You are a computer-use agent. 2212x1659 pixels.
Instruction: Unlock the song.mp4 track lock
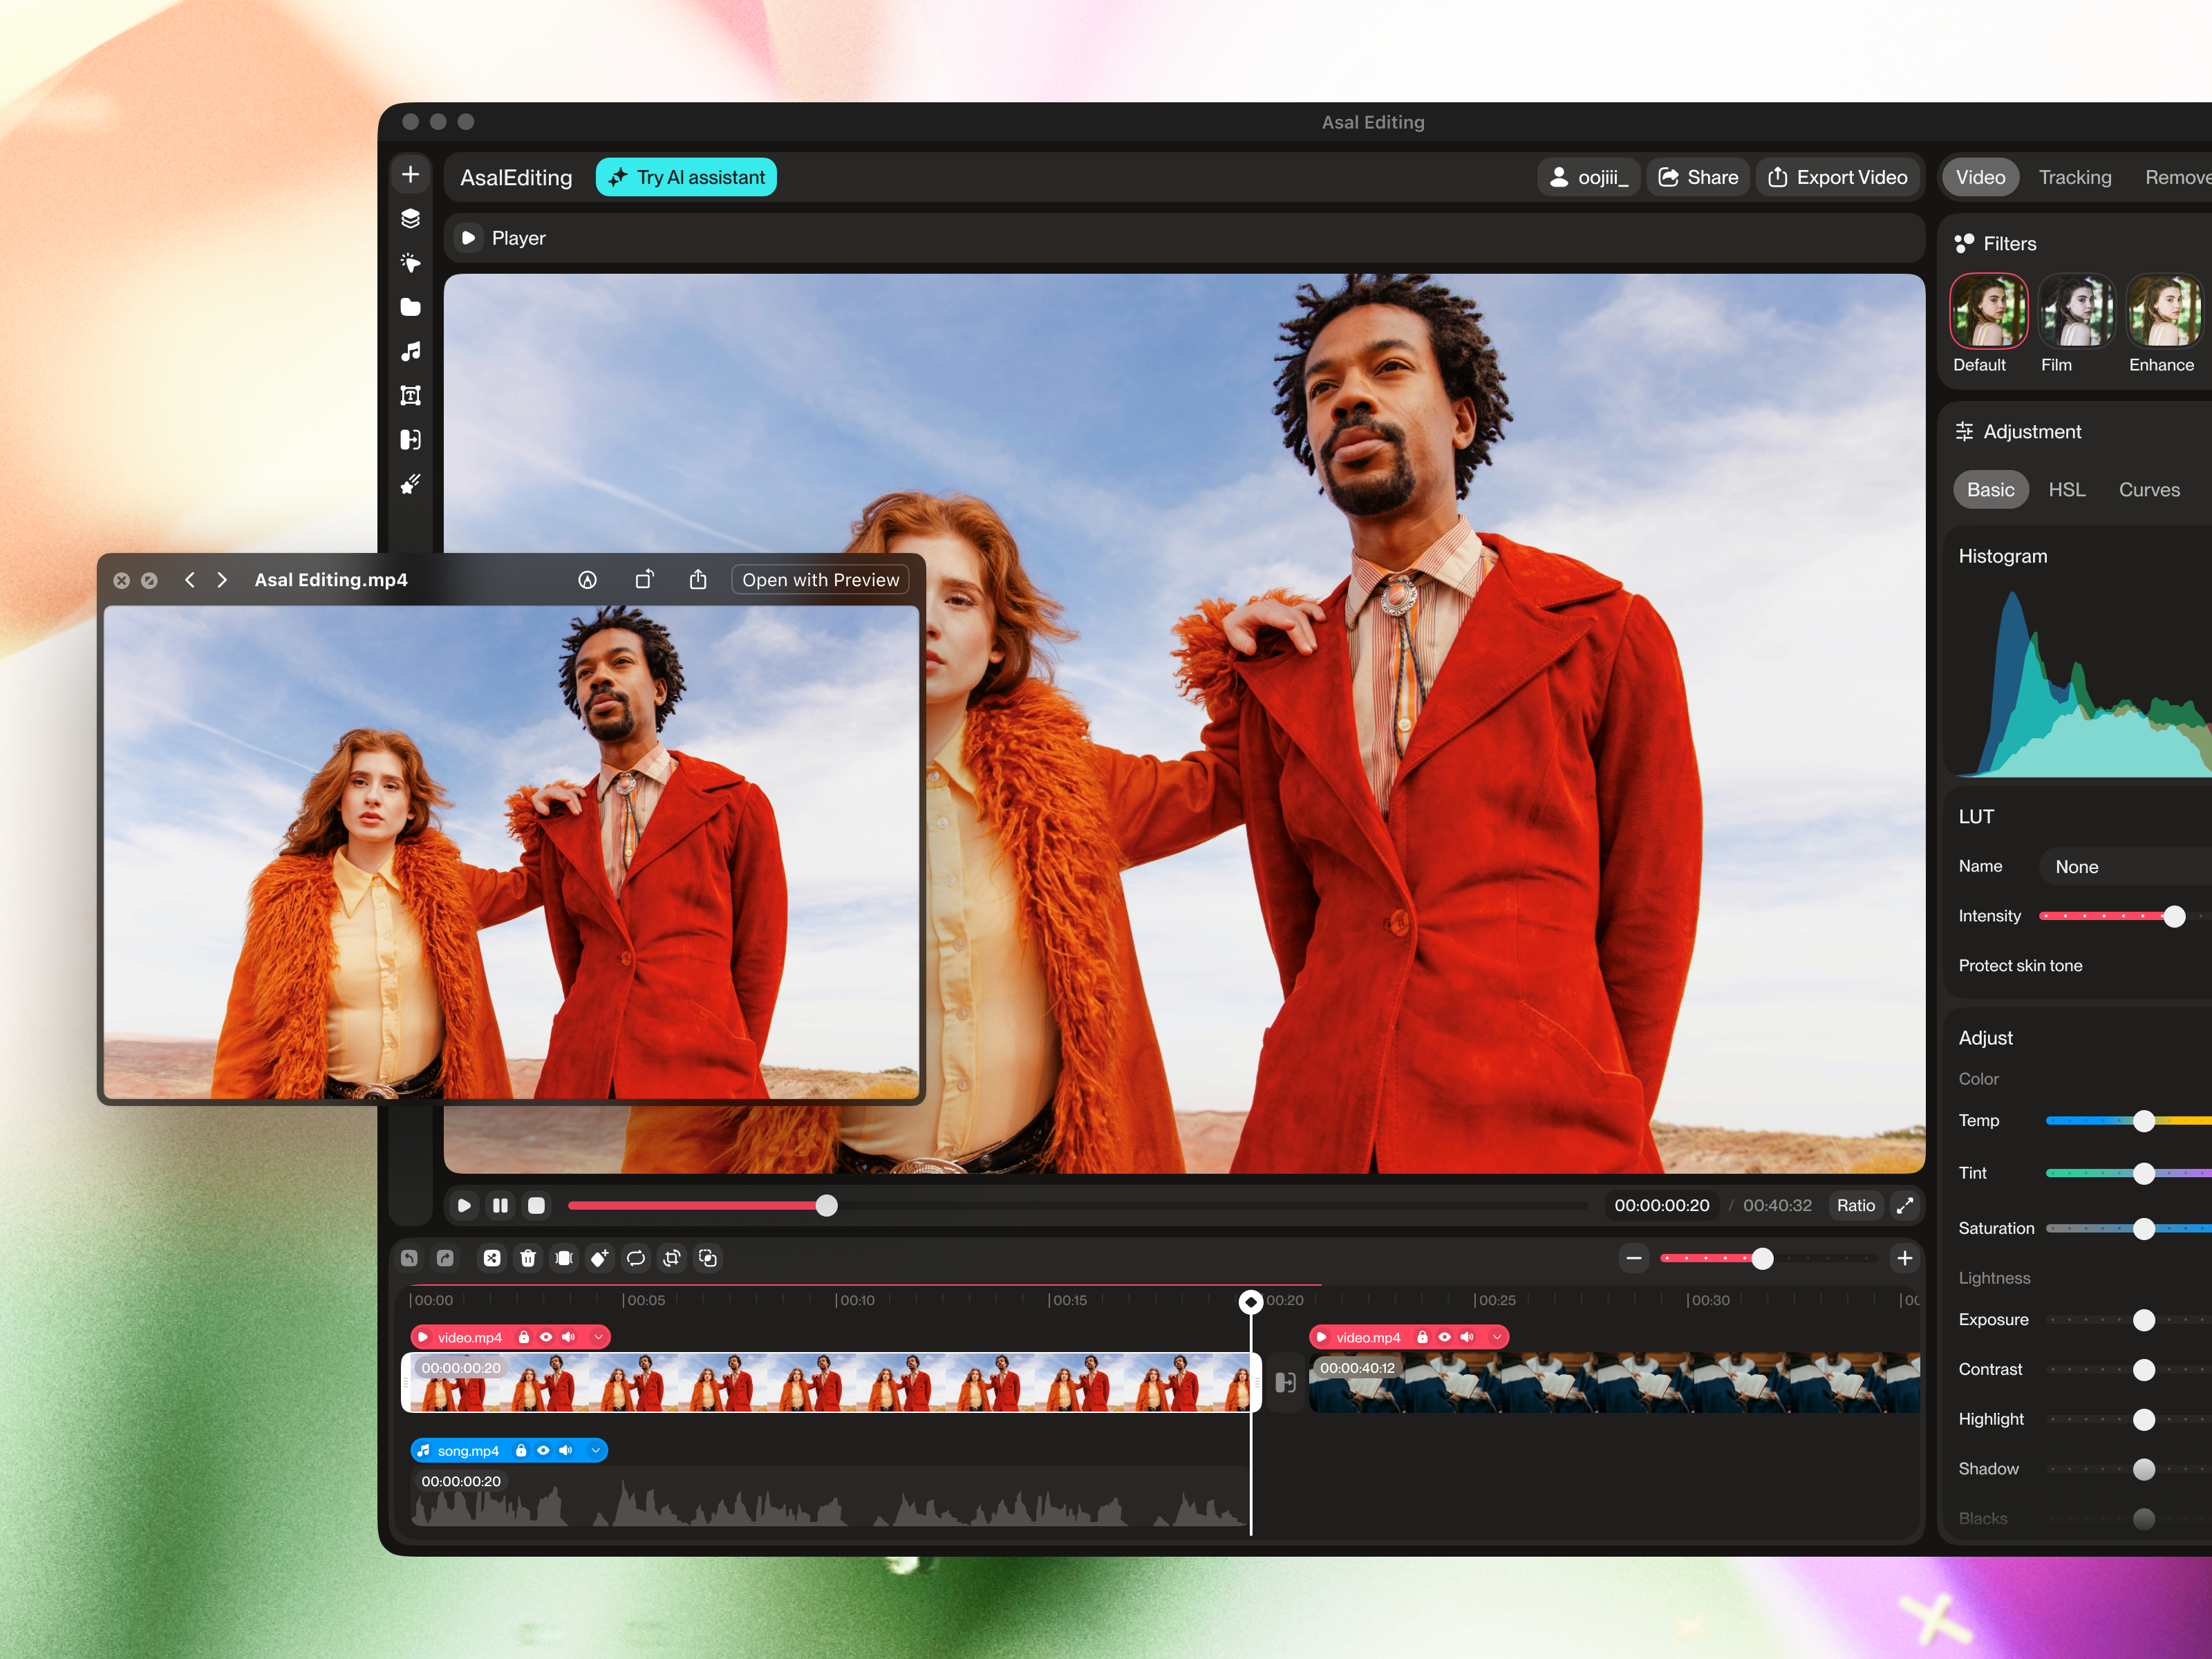pos(522,1451)
